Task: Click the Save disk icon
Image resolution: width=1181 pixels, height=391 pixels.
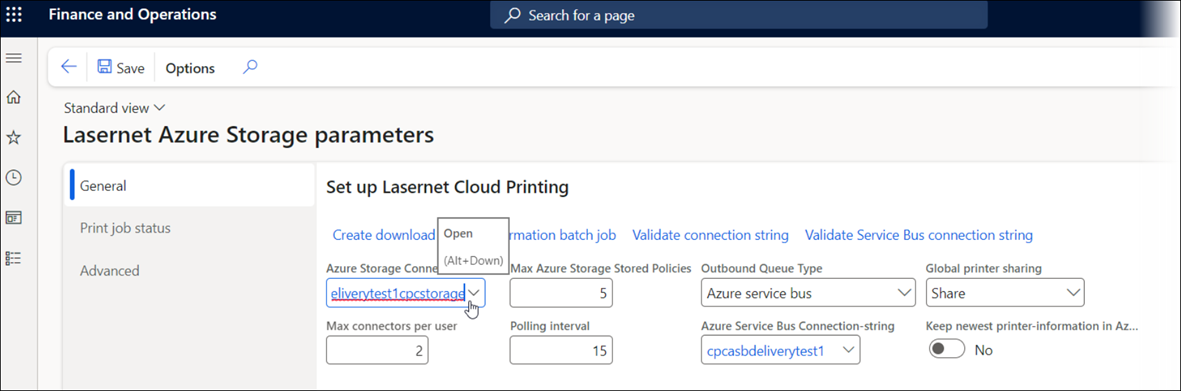Action: pos(105,68)
